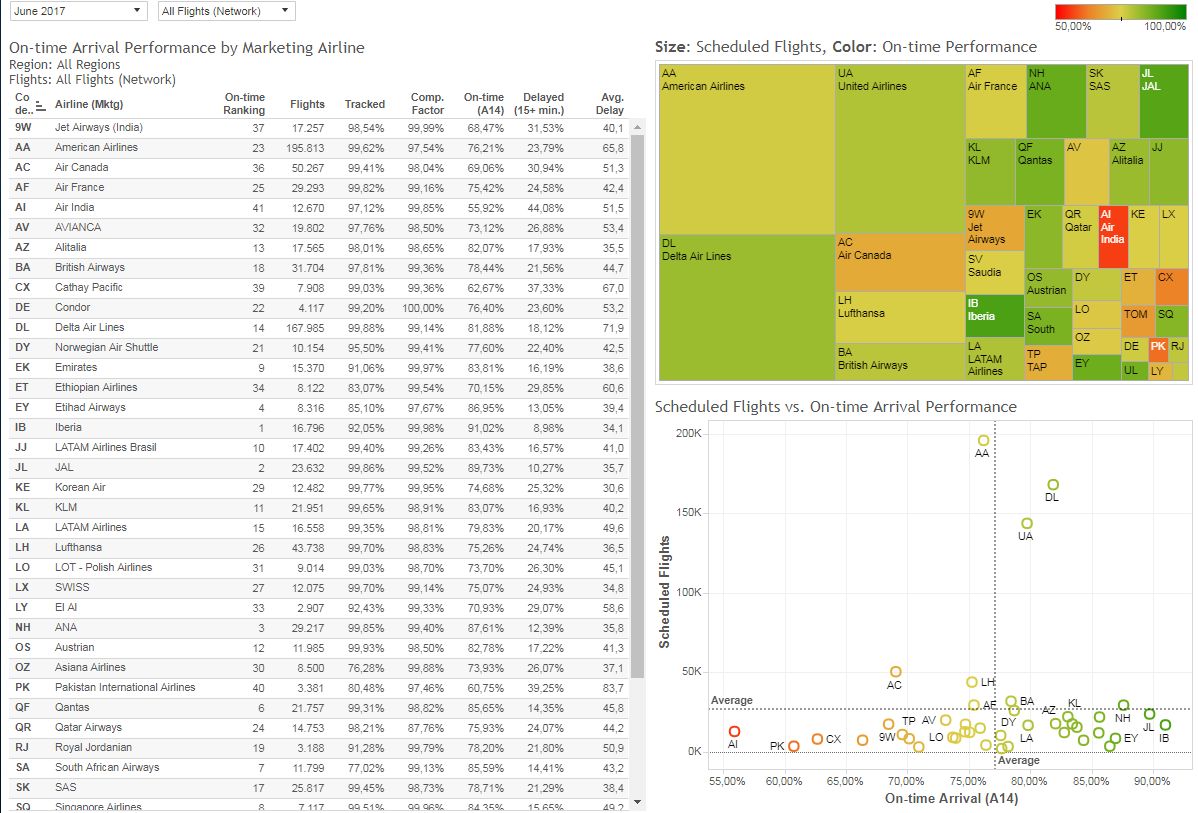
Task: Select the Royal Jordanian row name
Action: 93,747
